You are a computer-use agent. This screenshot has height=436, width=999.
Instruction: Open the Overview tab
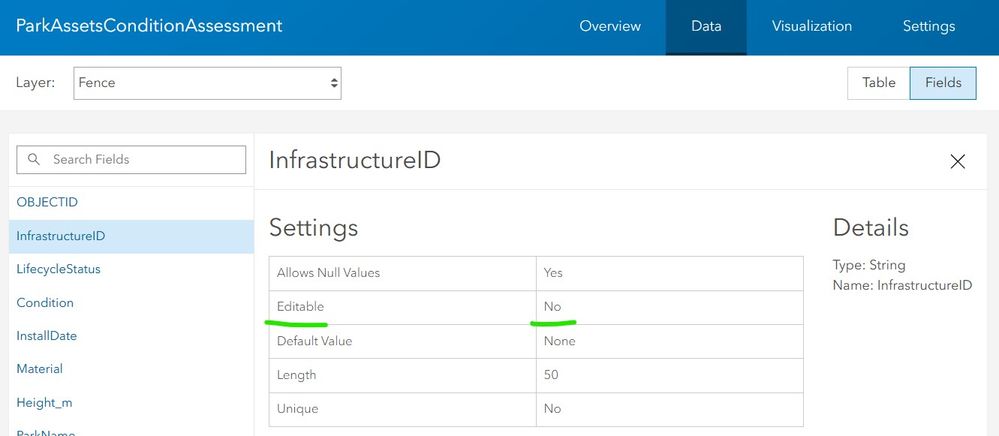(610, 27)
